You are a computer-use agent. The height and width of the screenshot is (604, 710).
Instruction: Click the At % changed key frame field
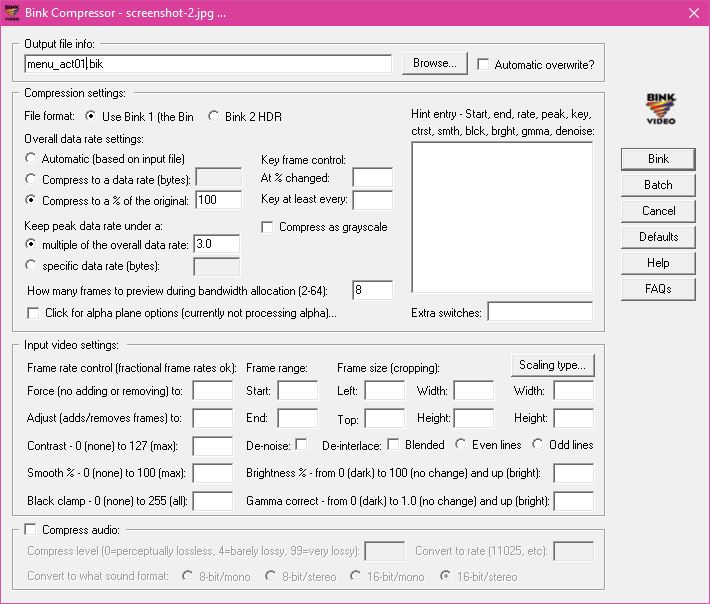373,177
